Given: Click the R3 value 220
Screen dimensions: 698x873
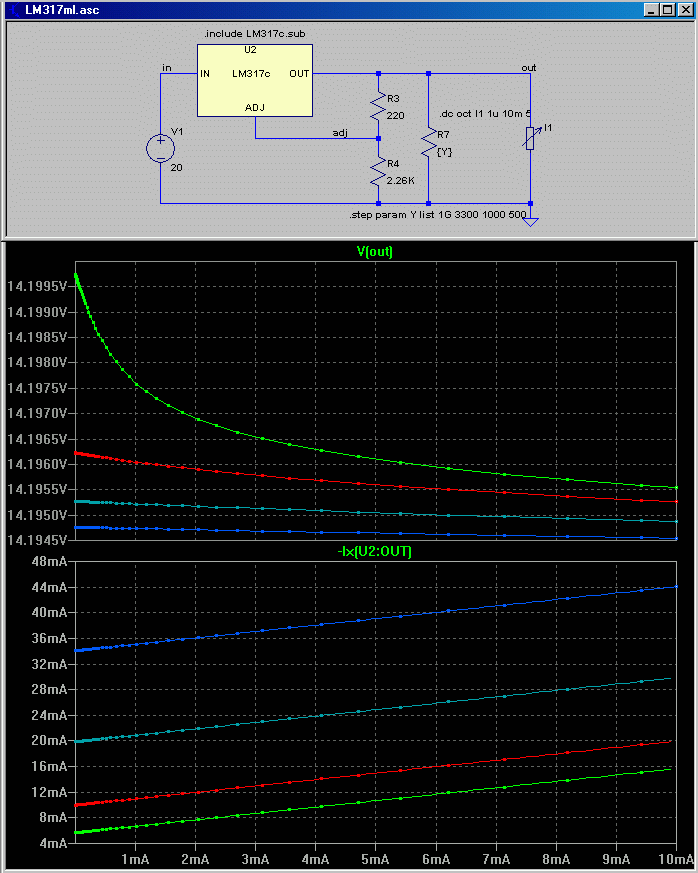Looking at the screenshot, I should [x=396, y=116].
